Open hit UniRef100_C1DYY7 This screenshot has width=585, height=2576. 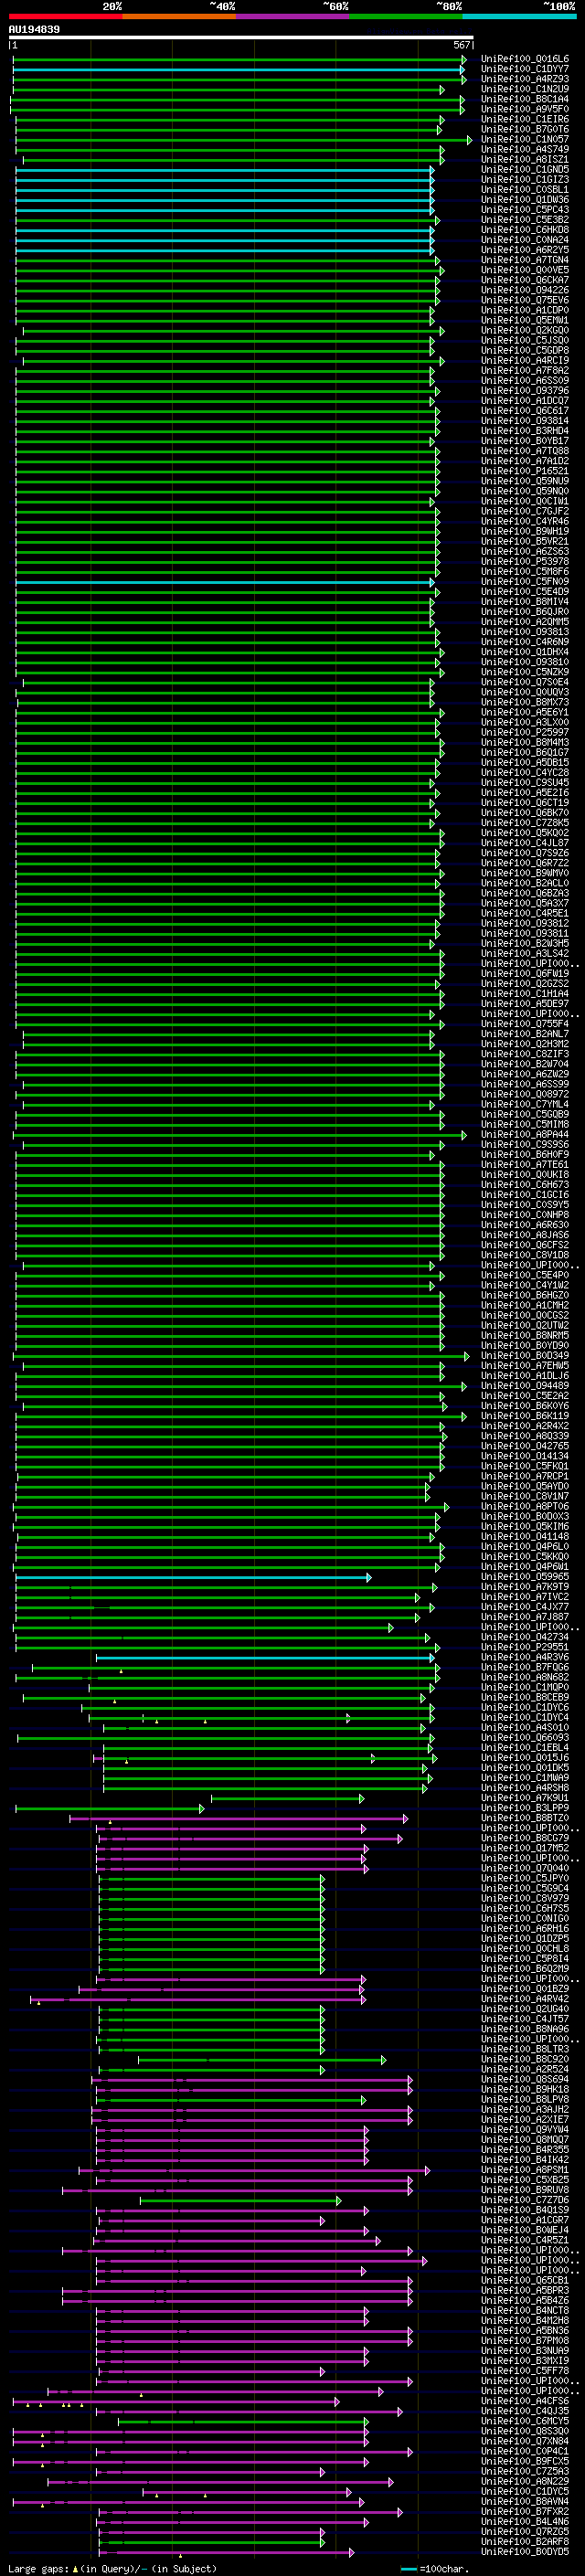[524, 69]
